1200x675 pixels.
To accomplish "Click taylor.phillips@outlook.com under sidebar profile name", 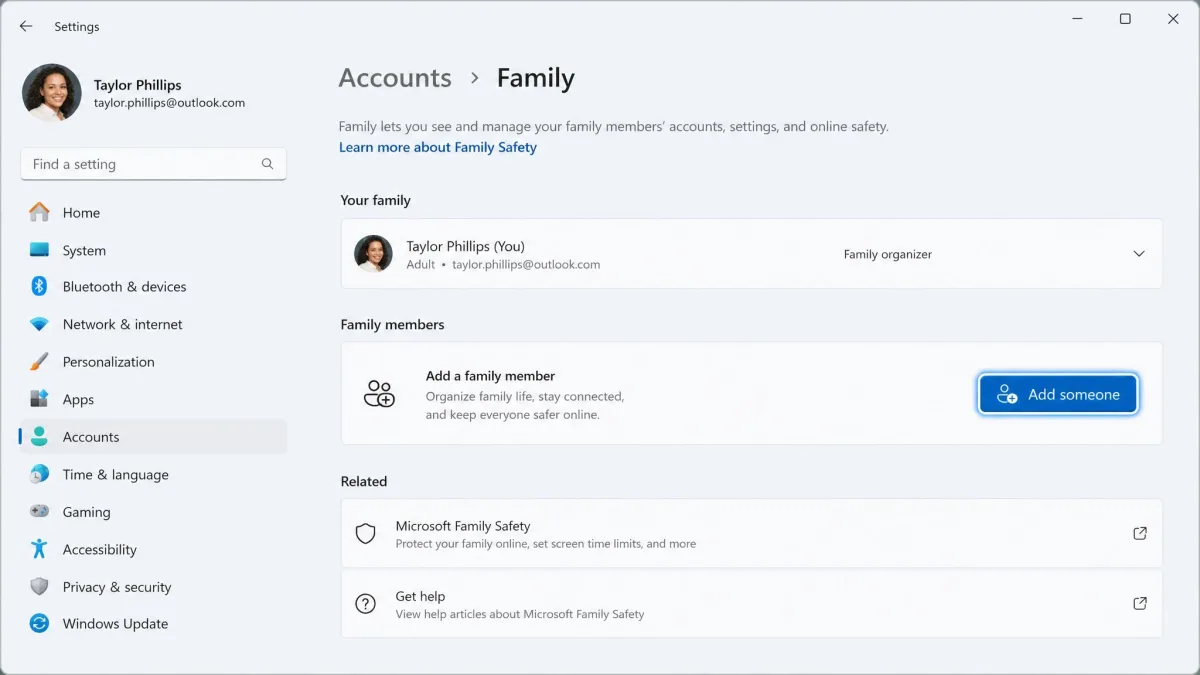I will click(169, 102).
